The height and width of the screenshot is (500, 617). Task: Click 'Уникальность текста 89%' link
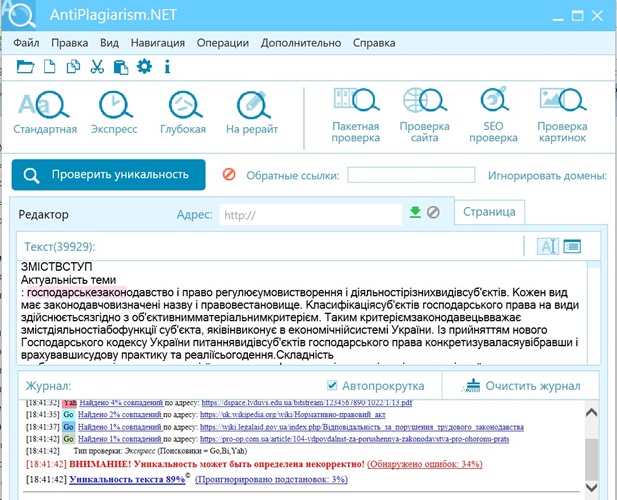127,480
